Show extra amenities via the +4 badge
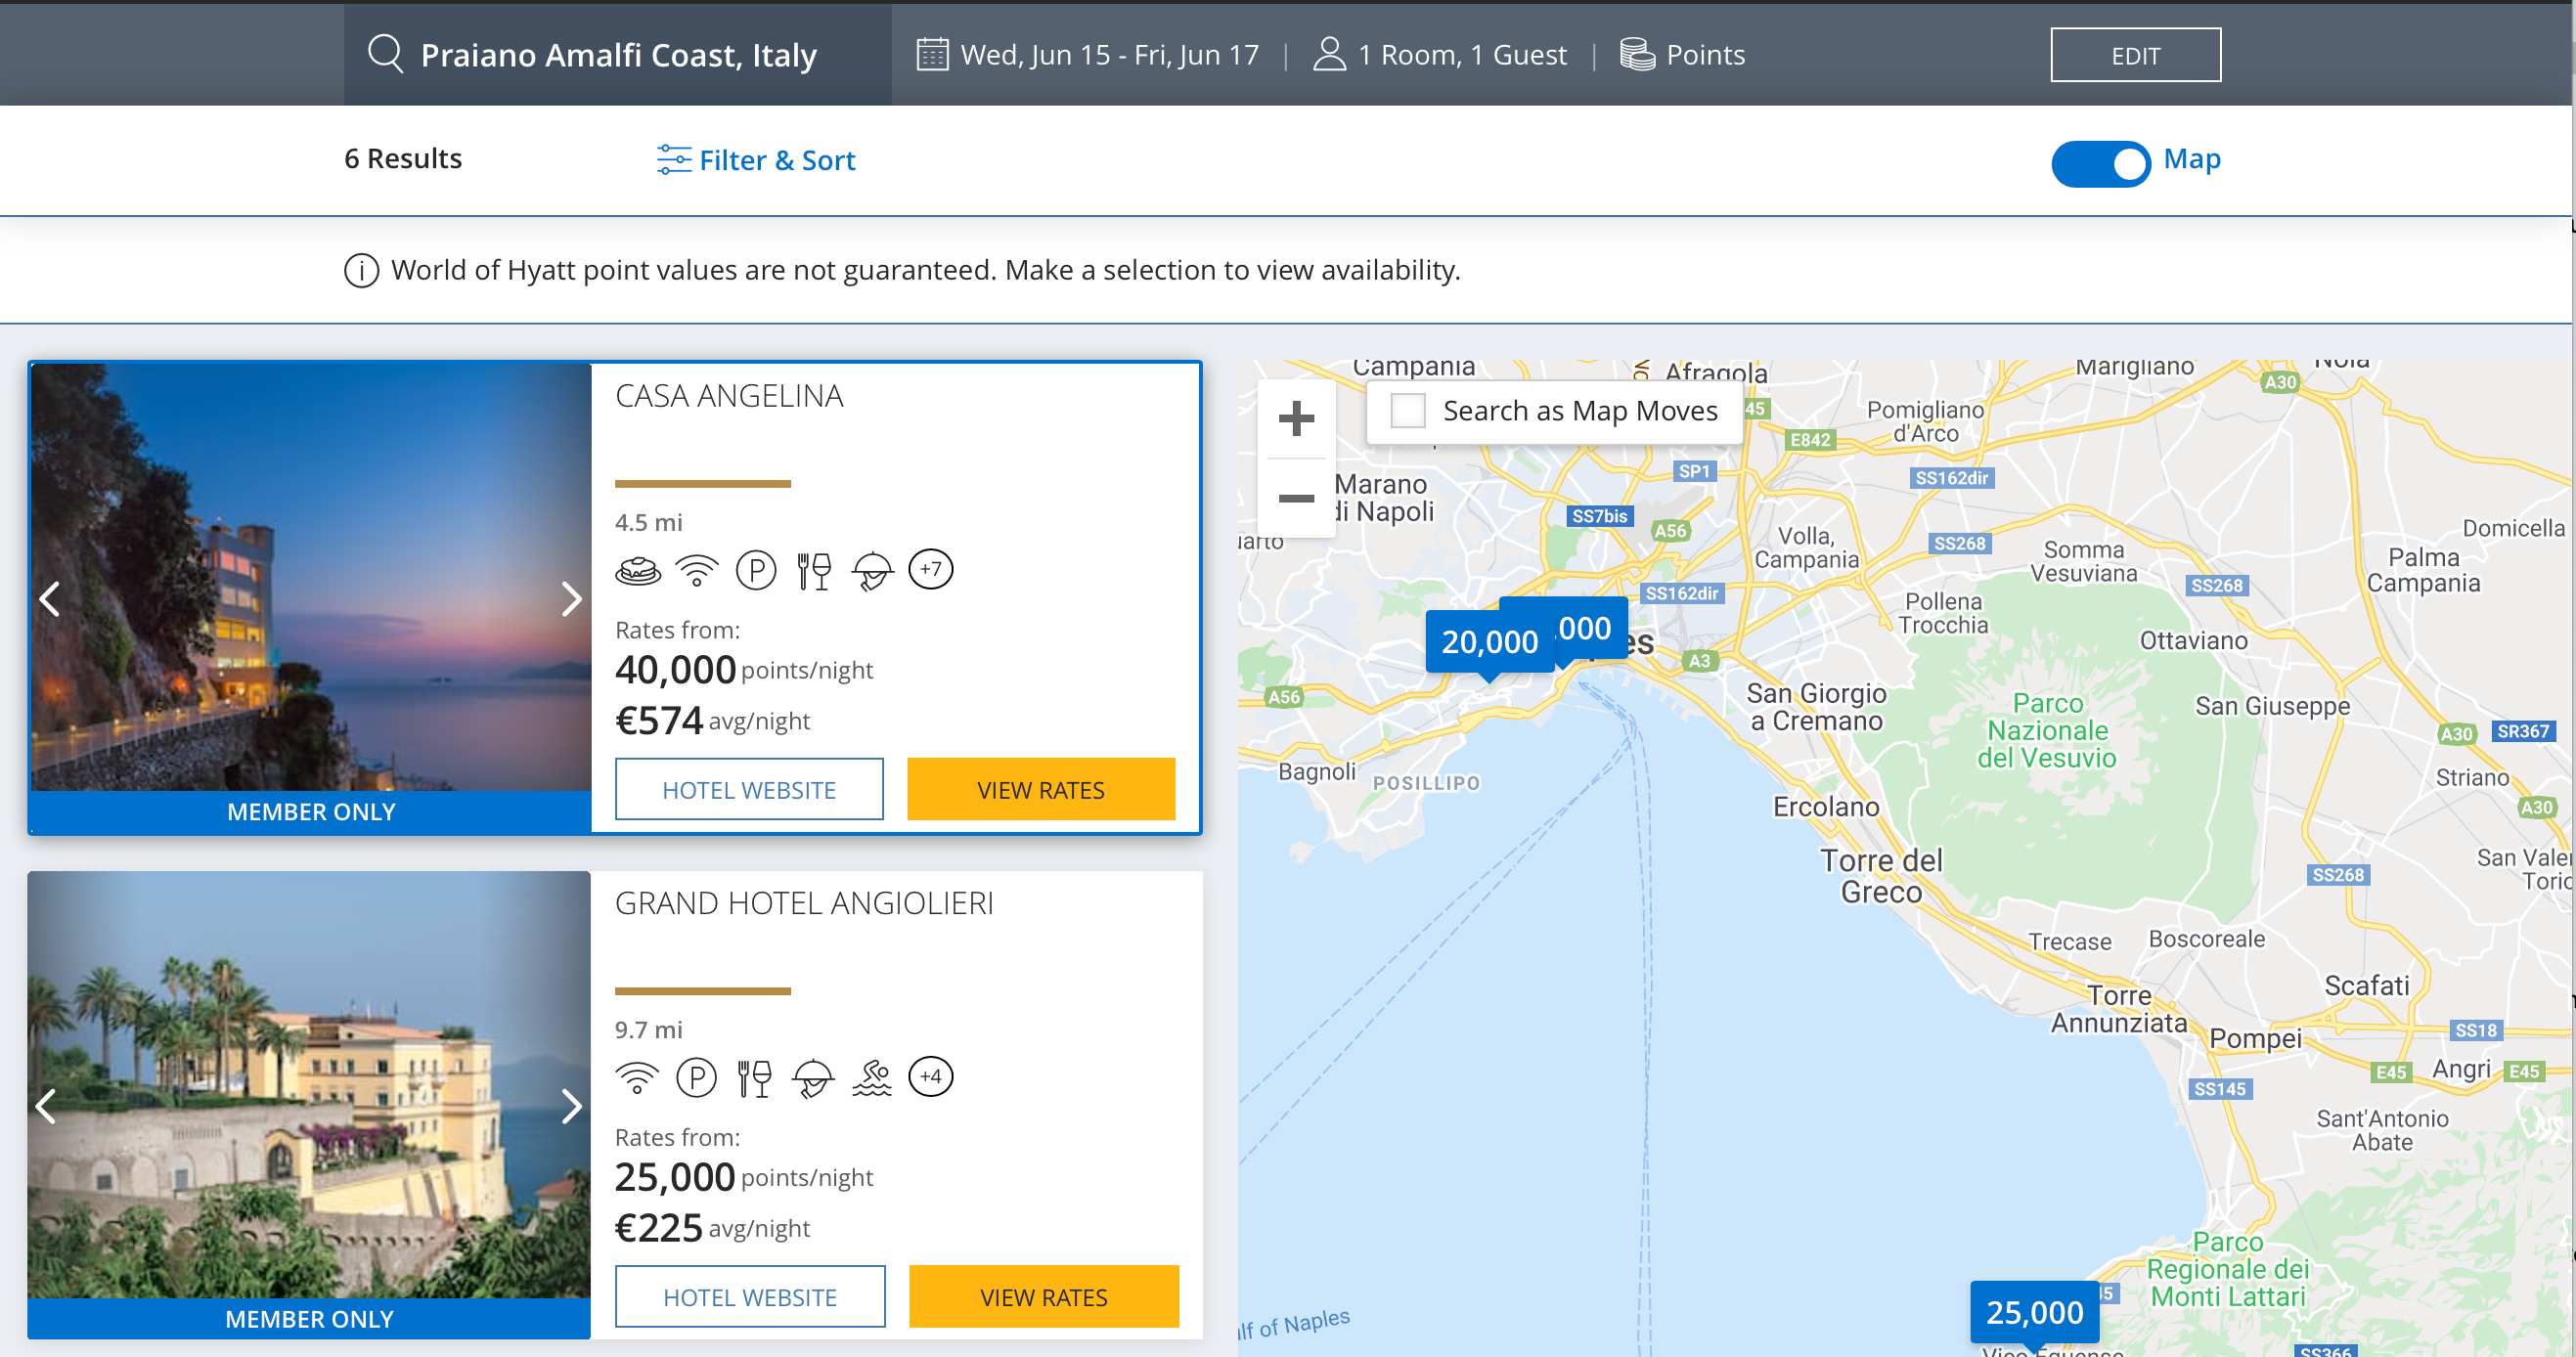This screenshot has height=1357, width=2576. point(931,1077)
